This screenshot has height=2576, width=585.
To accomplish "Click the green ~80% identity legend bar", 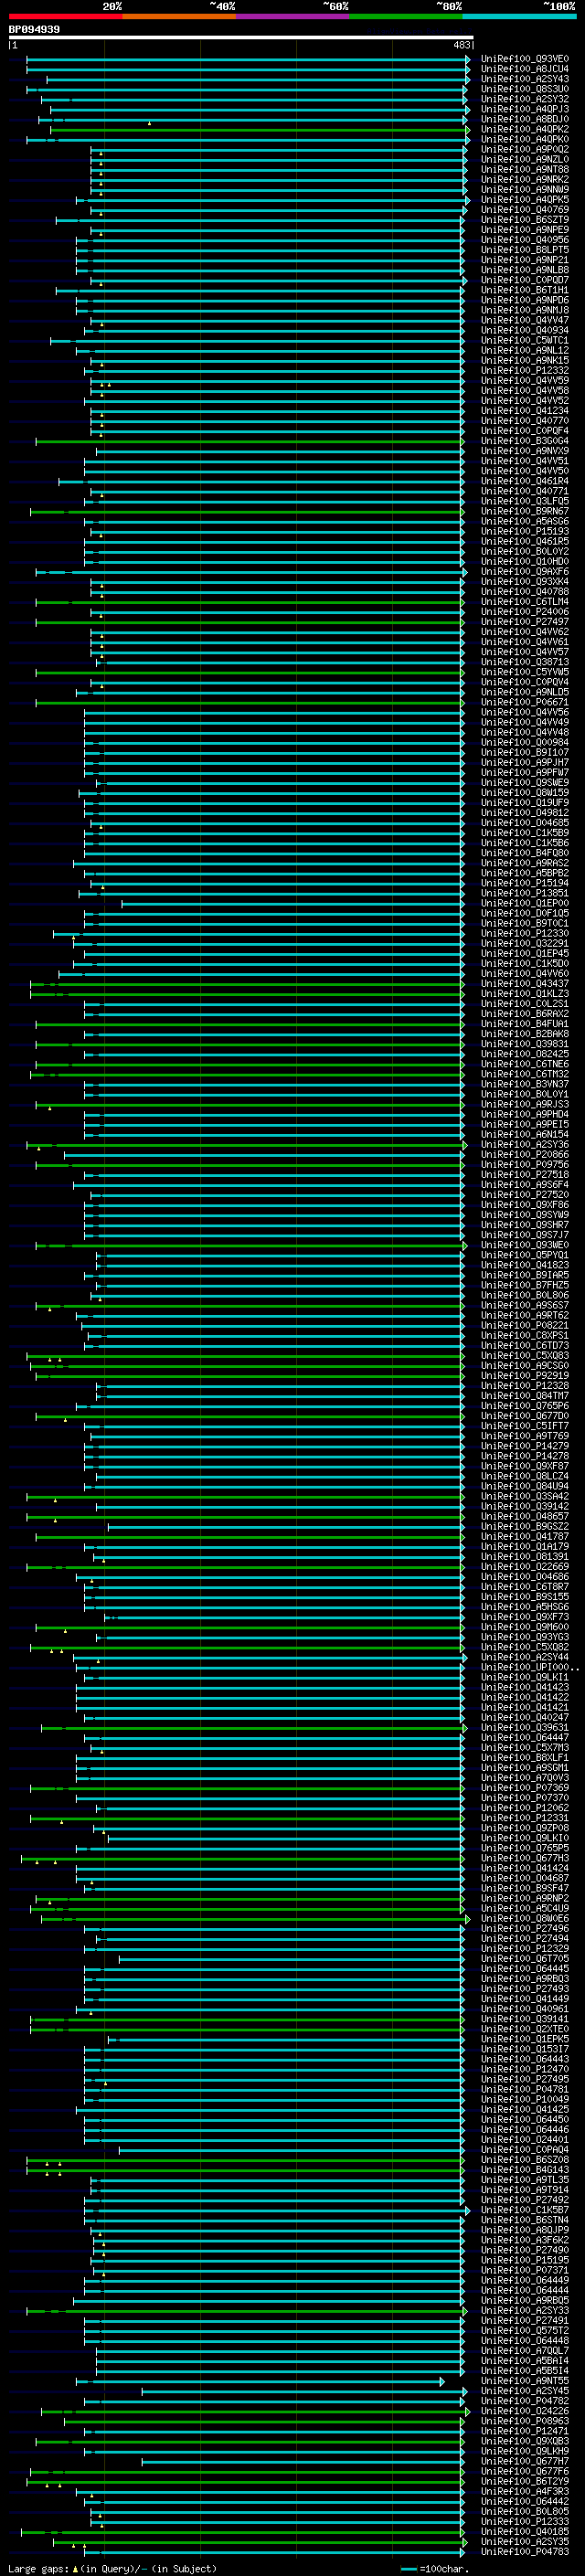I will coord(406,16).
